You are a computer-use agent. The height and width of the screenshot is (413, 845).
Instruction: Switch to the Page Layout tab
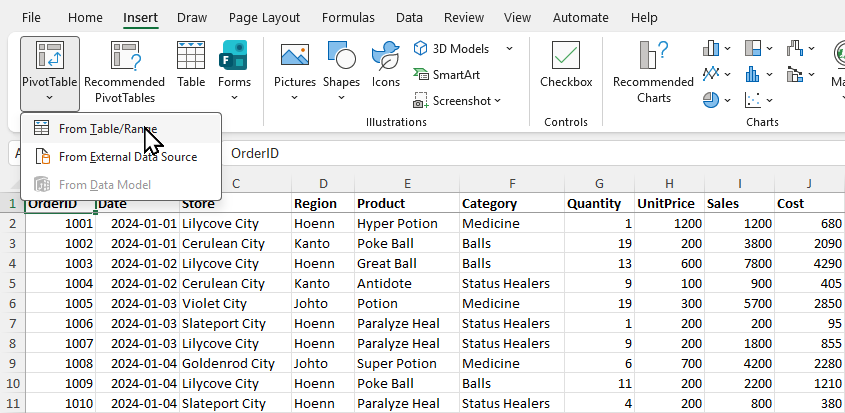264,17
